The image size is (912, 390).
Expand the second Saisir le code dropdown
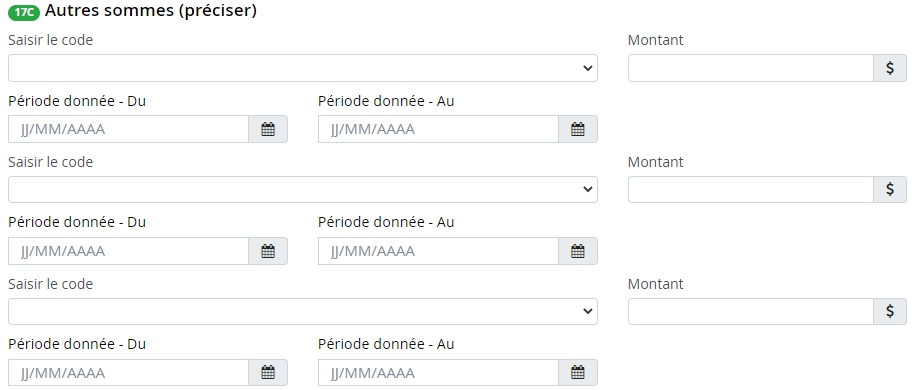point(302,189)
